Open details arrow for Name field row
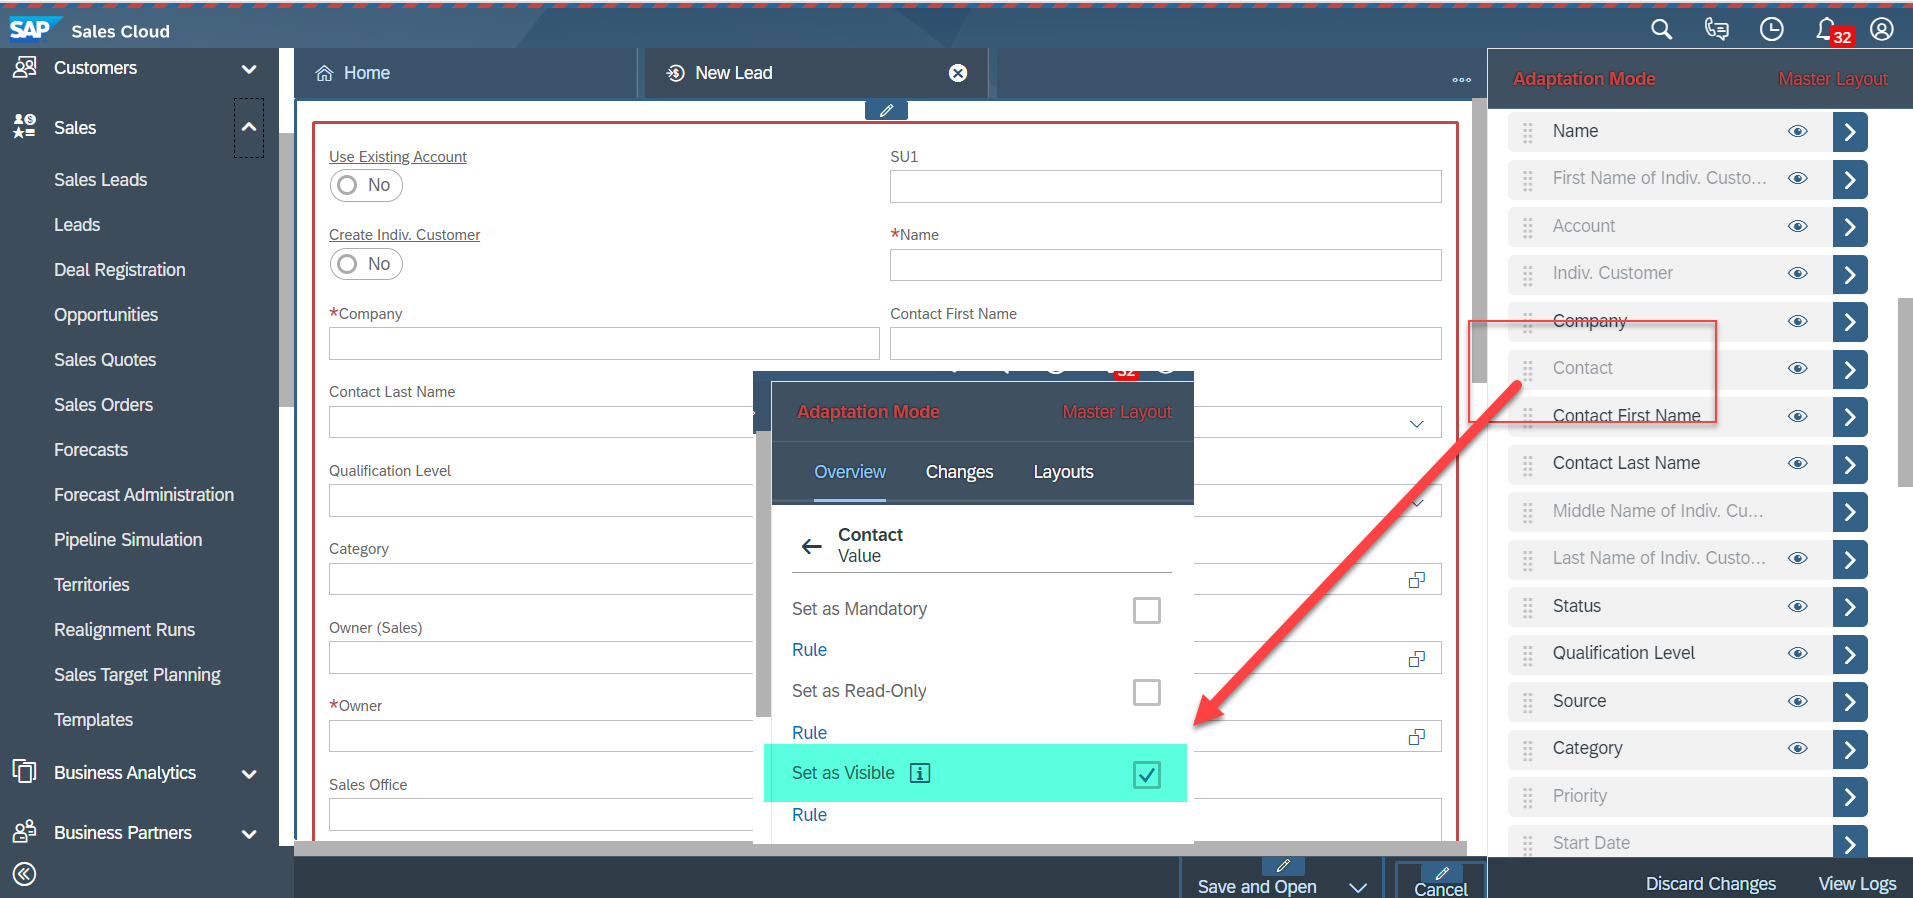 point(1850,132)
